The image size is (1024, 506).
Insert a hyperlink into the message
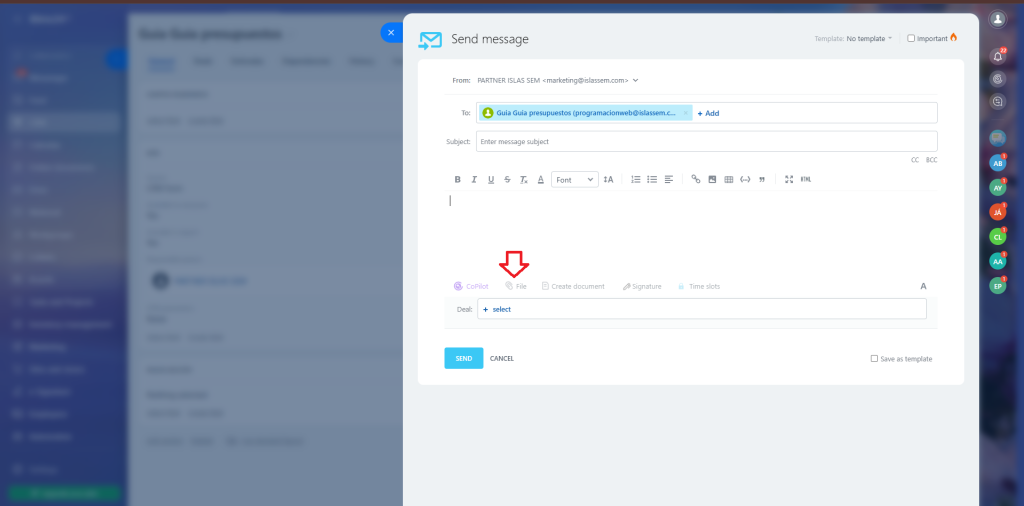coord(696,179)
